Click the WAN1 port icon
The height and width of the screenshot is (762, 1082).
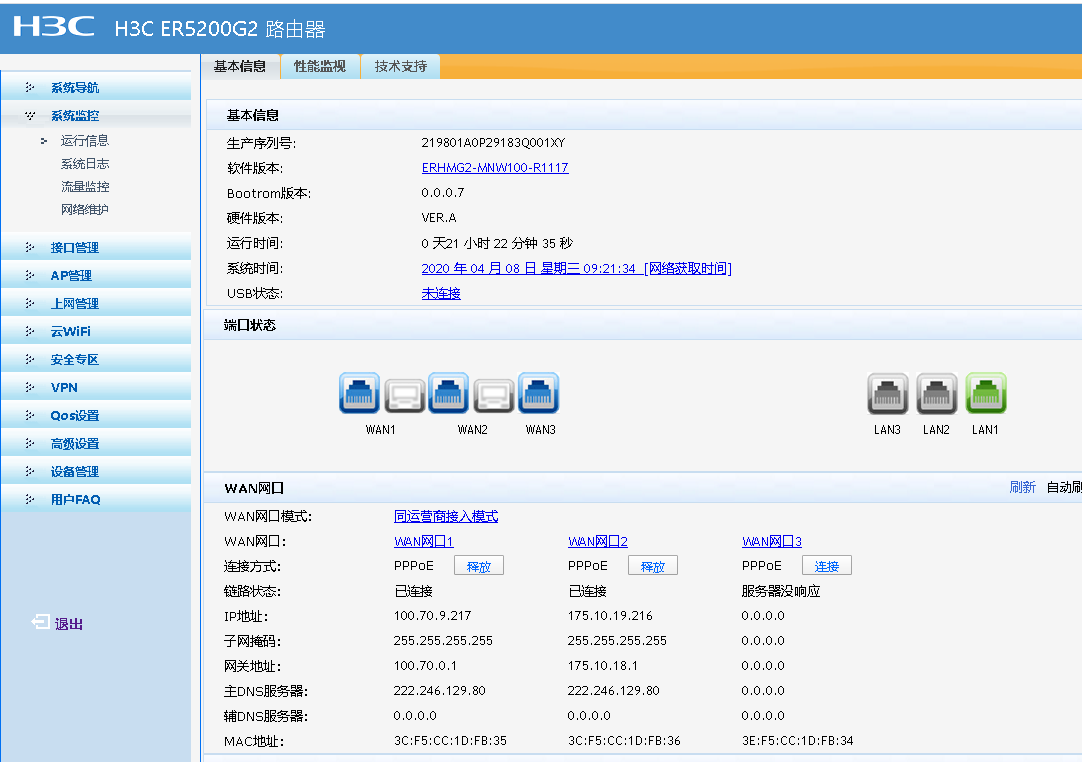360,394
